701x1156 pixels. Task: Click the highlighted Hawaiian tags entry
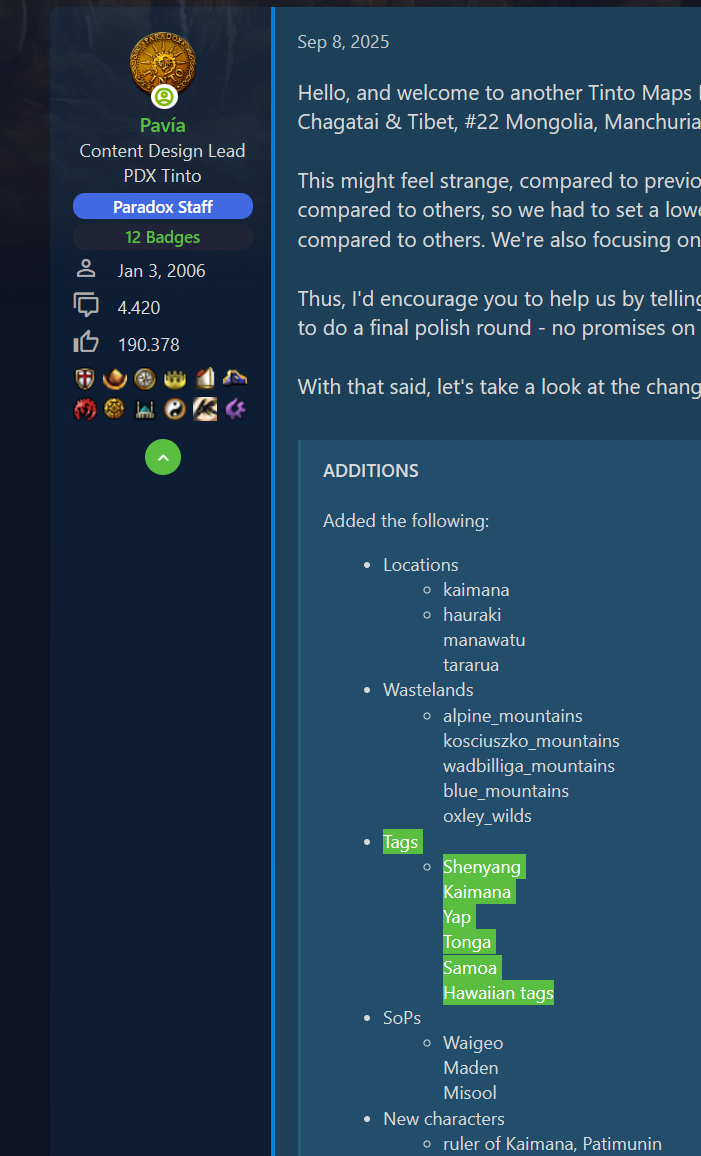tap(498, 993)
